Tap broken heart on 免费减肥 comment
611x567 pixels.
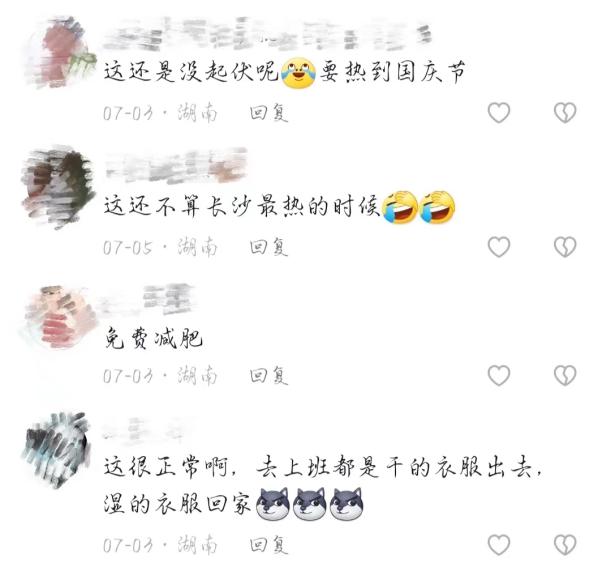pyautogui.click(x=565, y=375)
